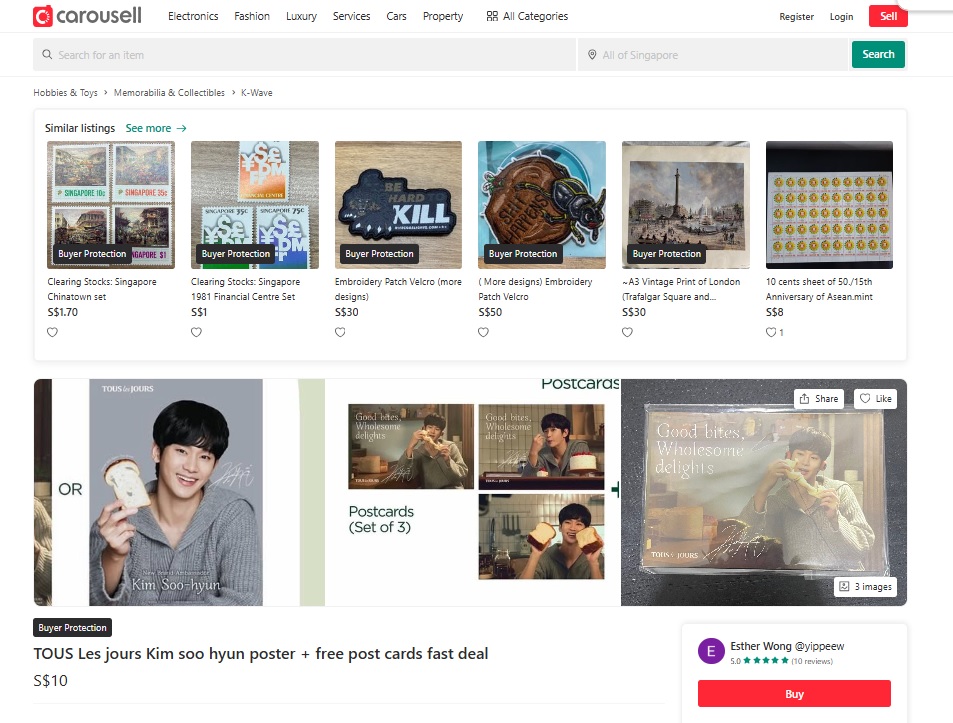The image size is (953, 723).
Task: Go to K-Wave breadcrumb
Action: pos(256,92)
